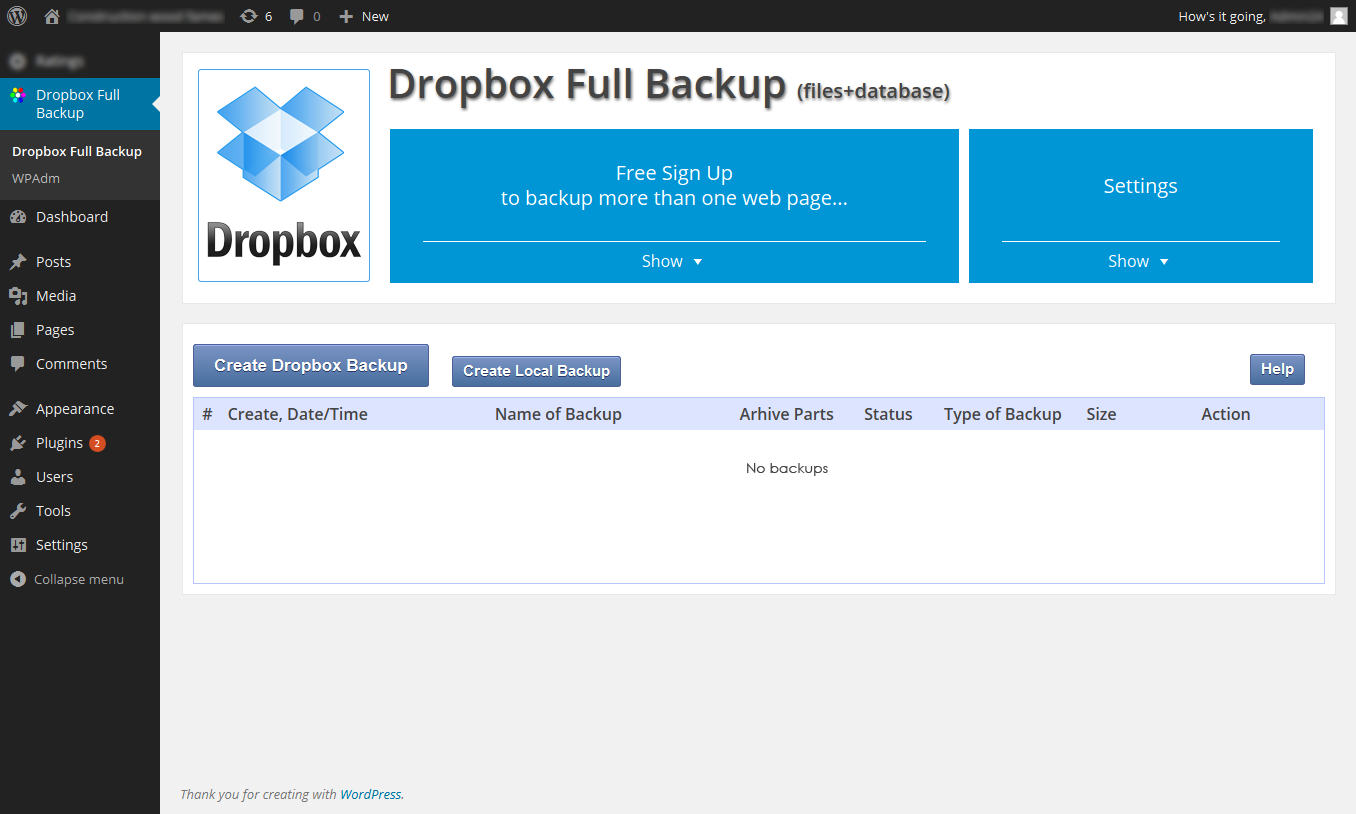Select the Plugins plug icon
1356x814 pixels.
(18, 443)
